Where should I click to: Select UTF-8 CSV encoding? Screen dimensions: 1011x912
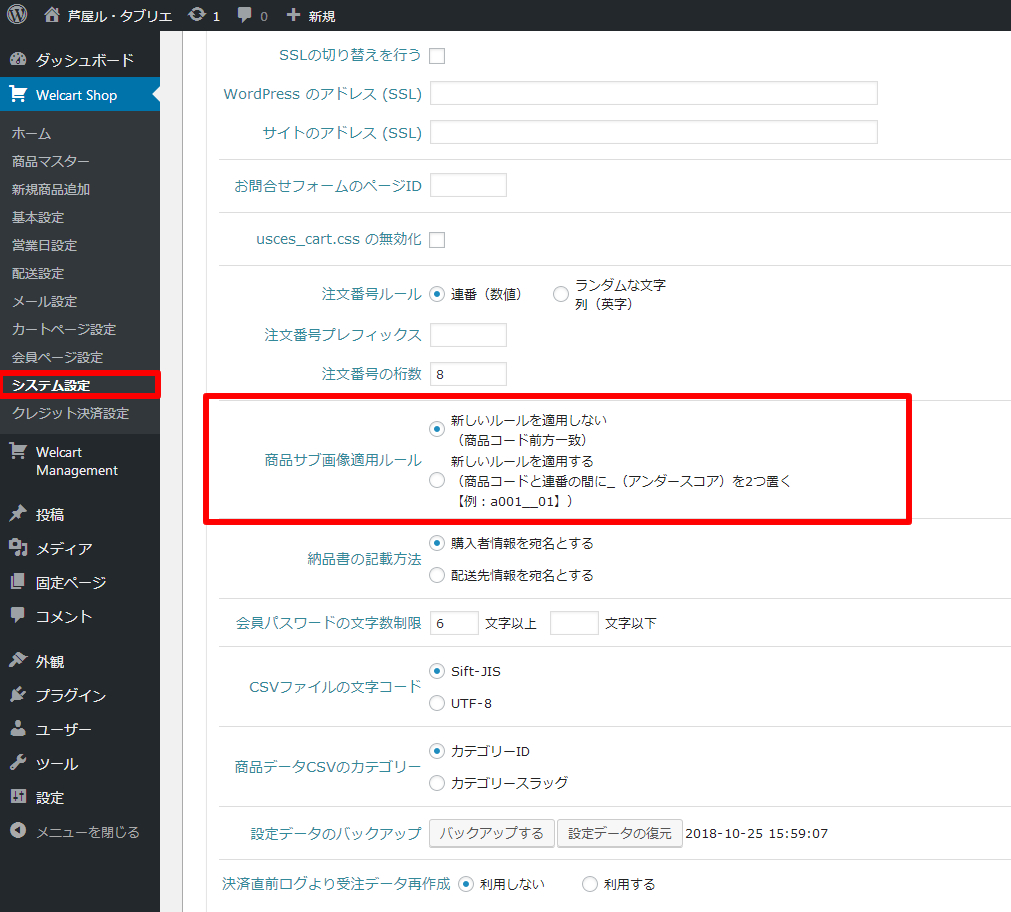437,702
